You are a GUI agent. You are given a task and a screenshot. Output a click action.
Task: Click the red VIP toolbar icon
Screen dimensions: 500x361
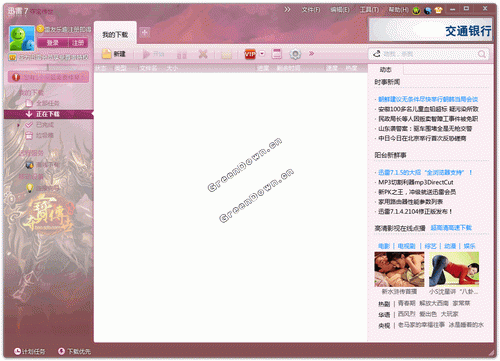[x=250, y=54]
